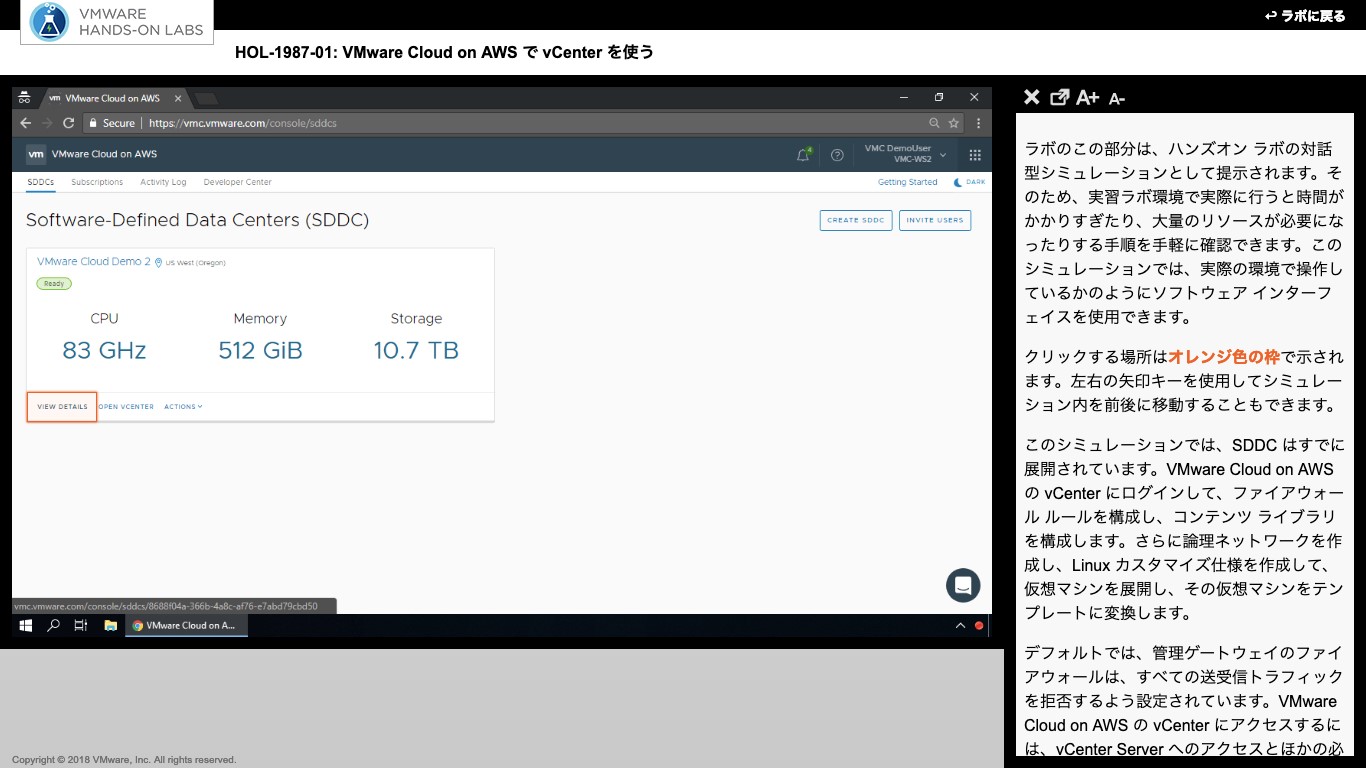Click the 83 GHz CPU value
1366x768 pixels.
[104, 351]
